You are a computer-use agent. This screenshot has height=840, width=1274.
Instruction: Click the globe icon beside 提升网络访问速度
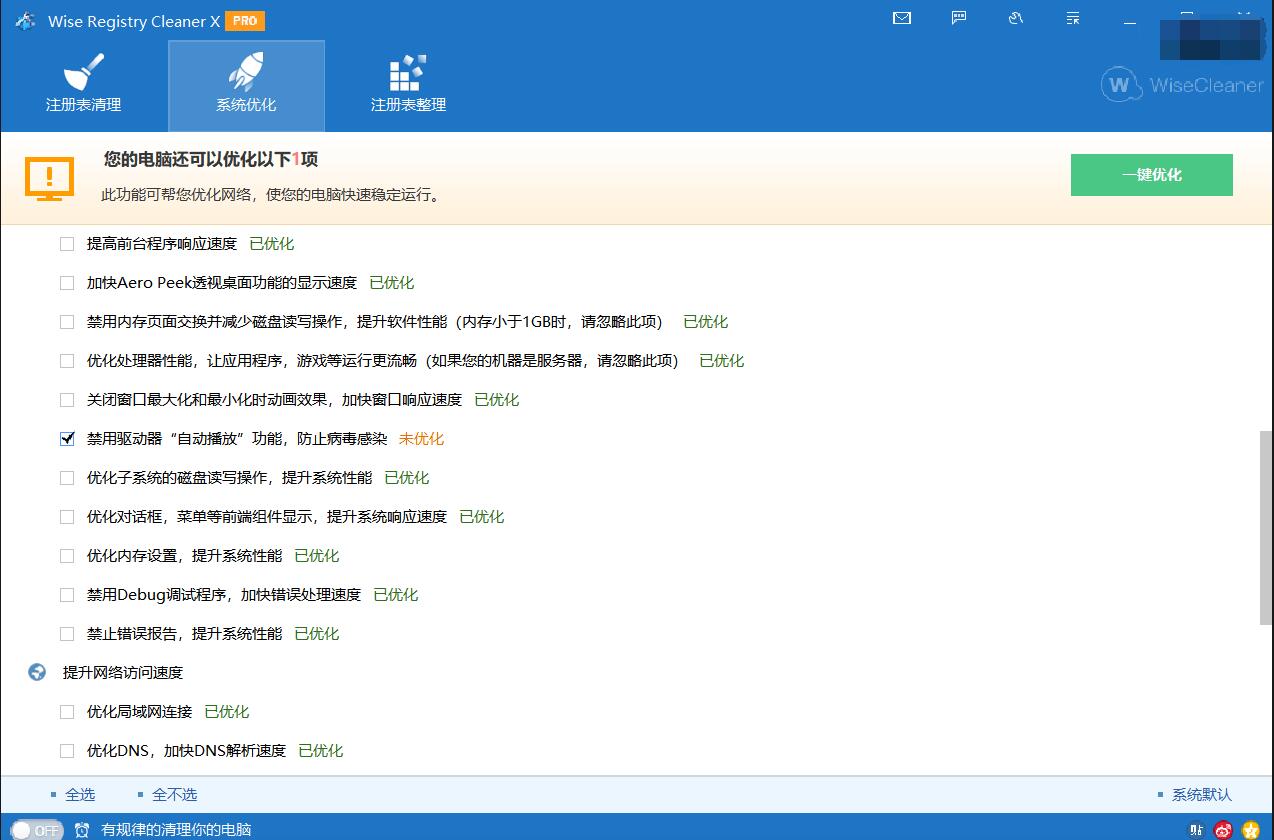(x=37, y=672)
